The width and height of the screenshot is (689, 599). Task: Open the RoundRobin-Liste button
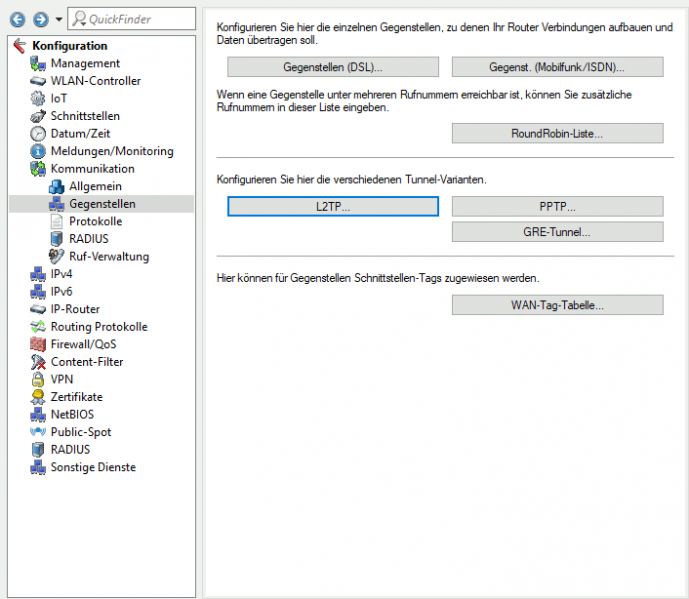click(557, 133)
